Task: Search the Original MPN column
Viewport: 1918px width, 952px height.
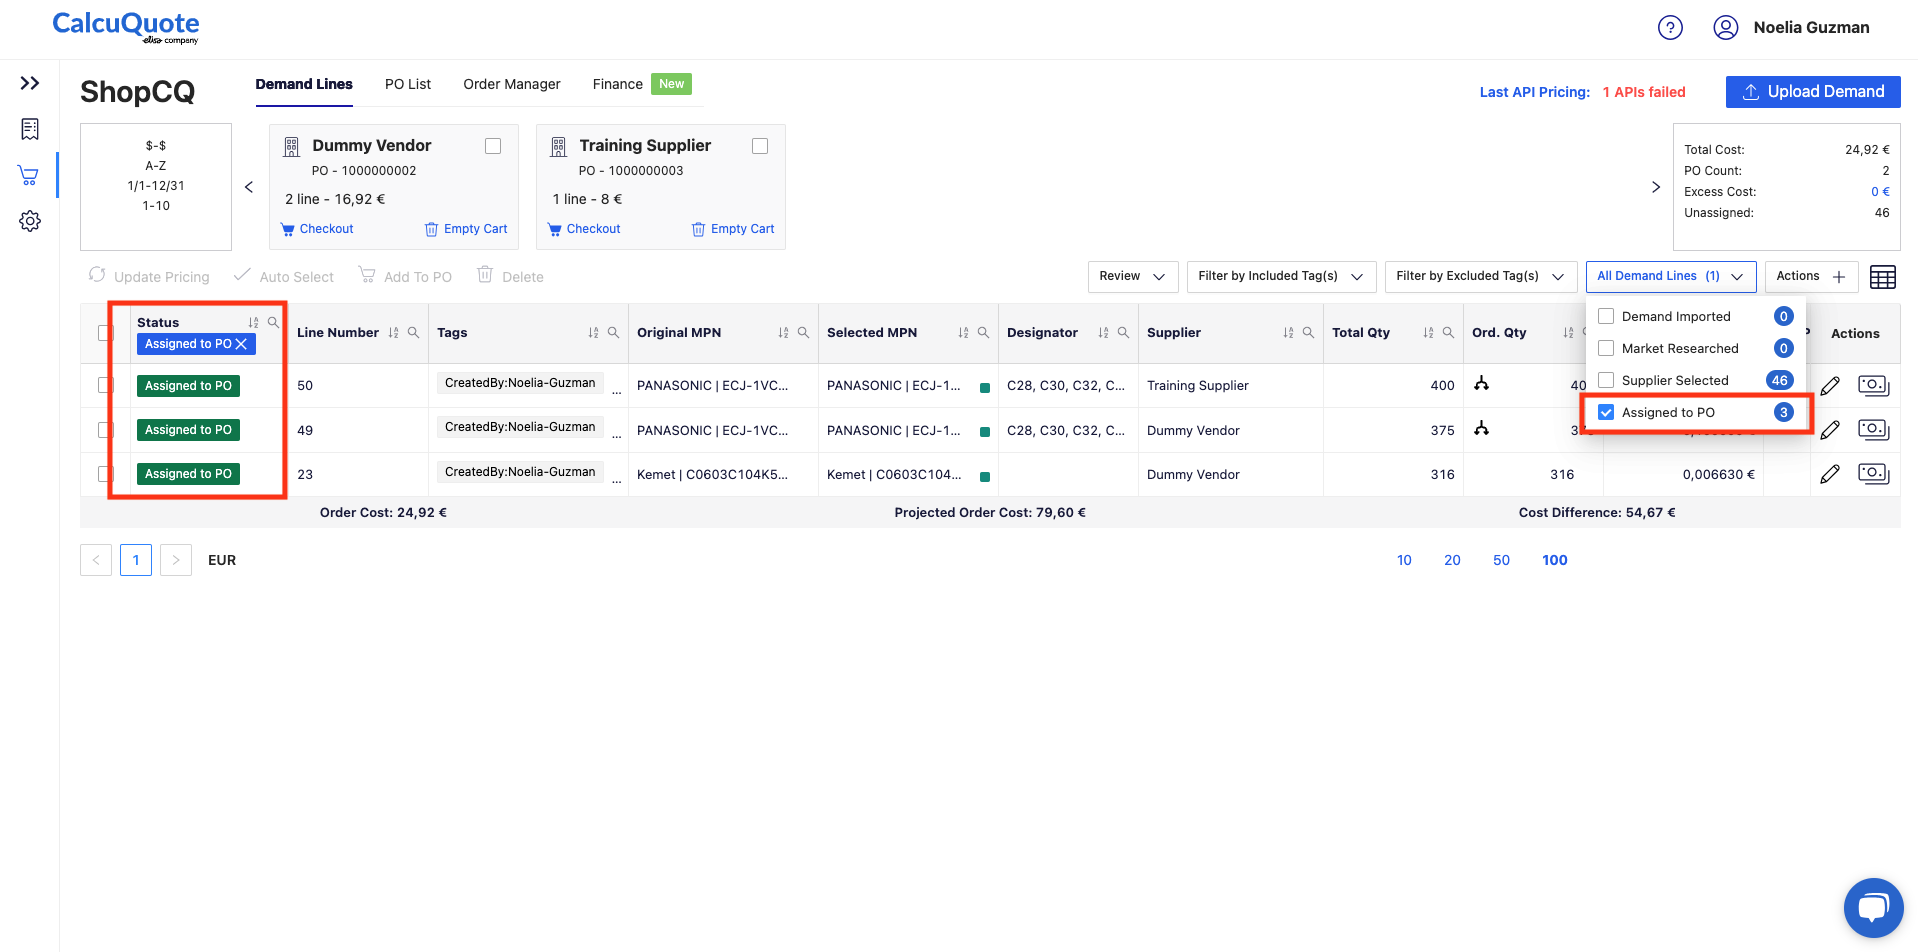Action: click(803, 333)
